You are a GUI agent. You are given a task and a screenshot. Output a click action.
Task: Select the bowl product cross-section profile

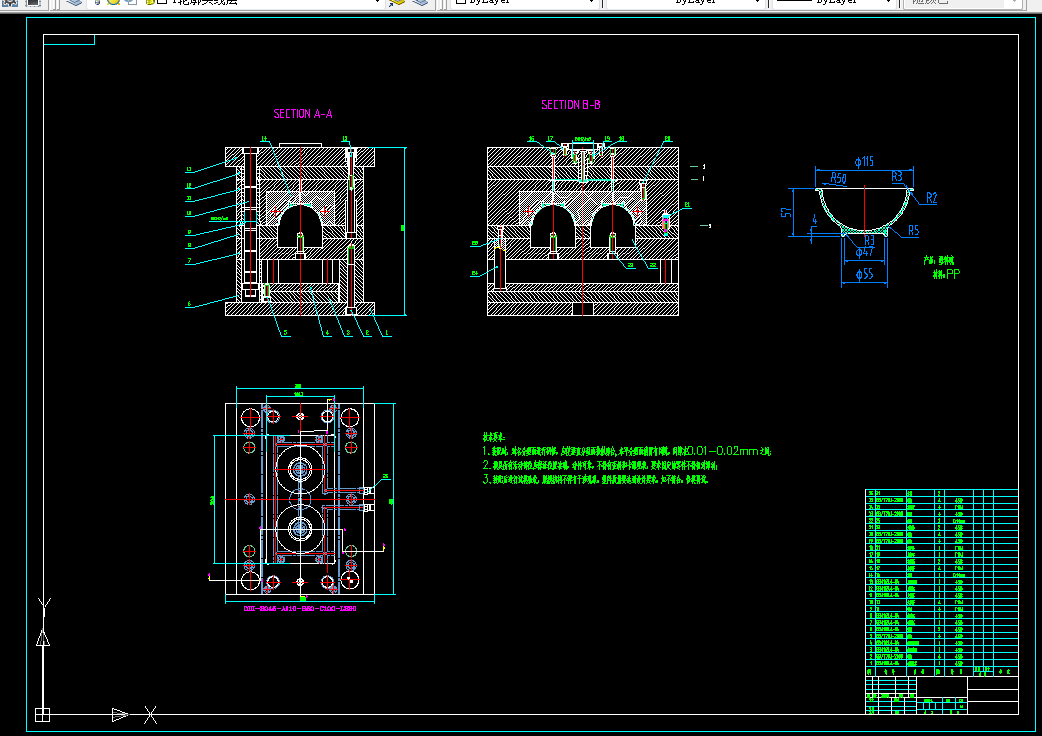pos(864,211)
